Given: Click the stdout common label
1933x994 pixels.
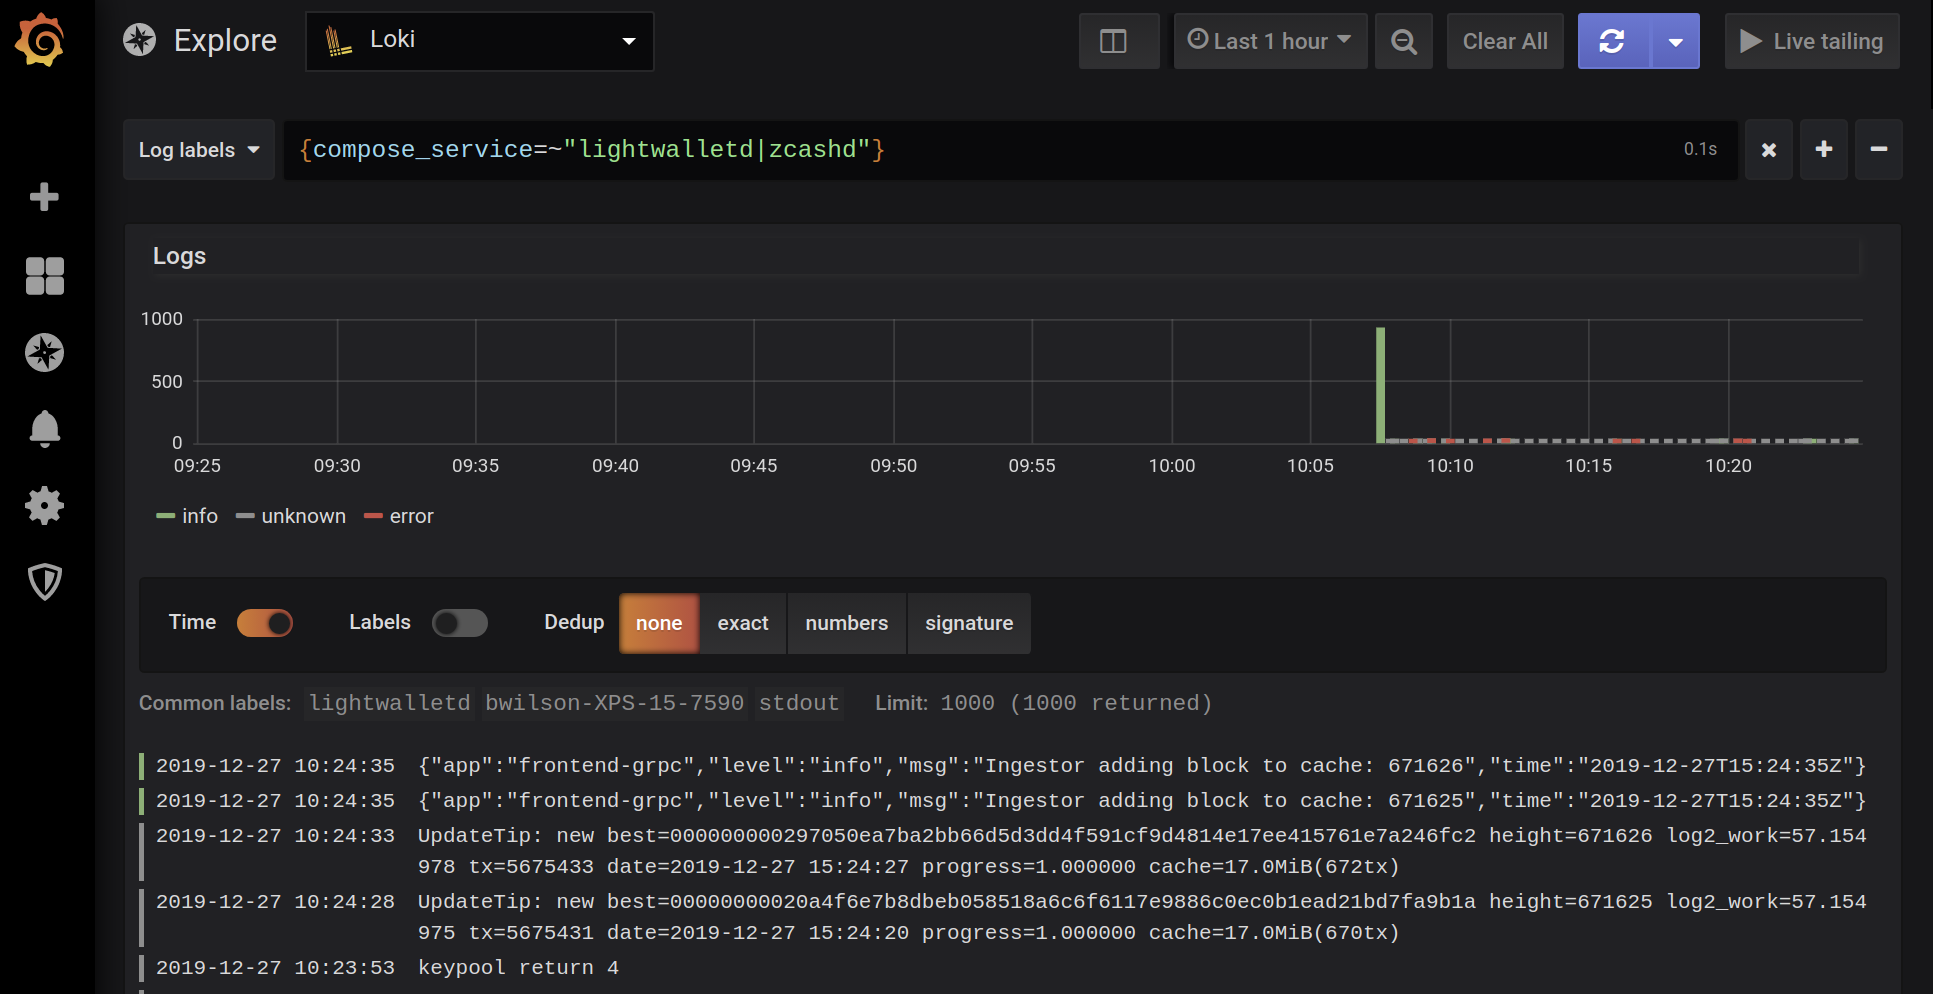Looking at the screenshot, I should [x=799, y=703].
